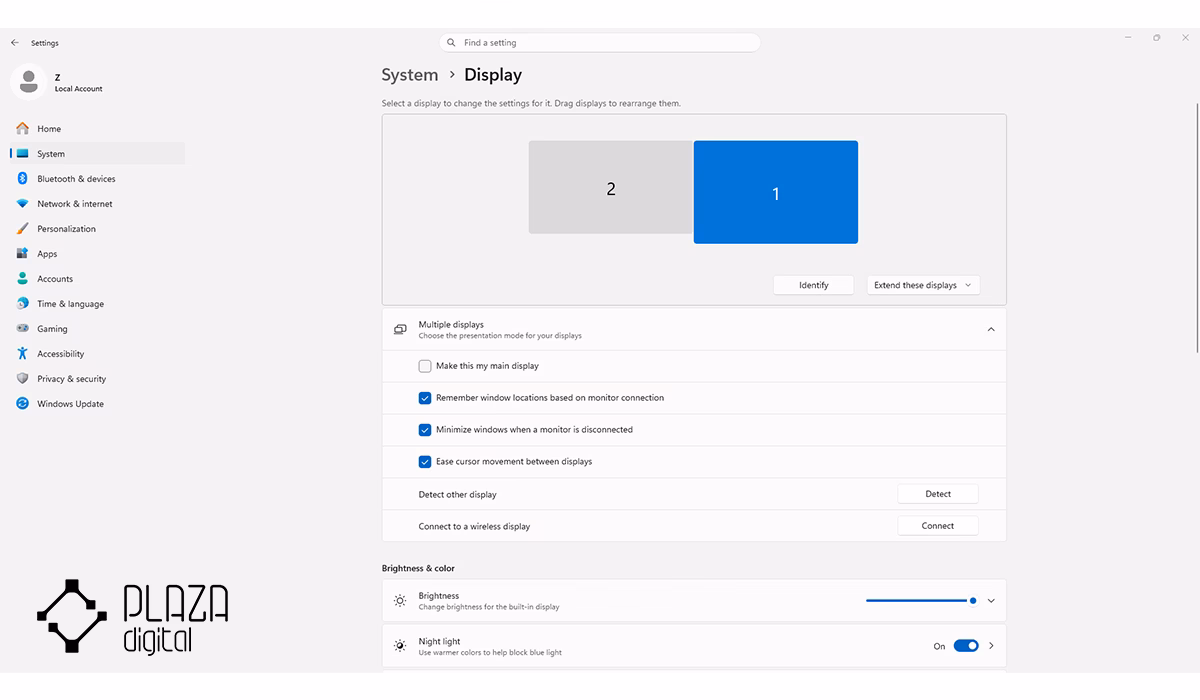Click the Privacy & security shield icon

click(22, 379)
